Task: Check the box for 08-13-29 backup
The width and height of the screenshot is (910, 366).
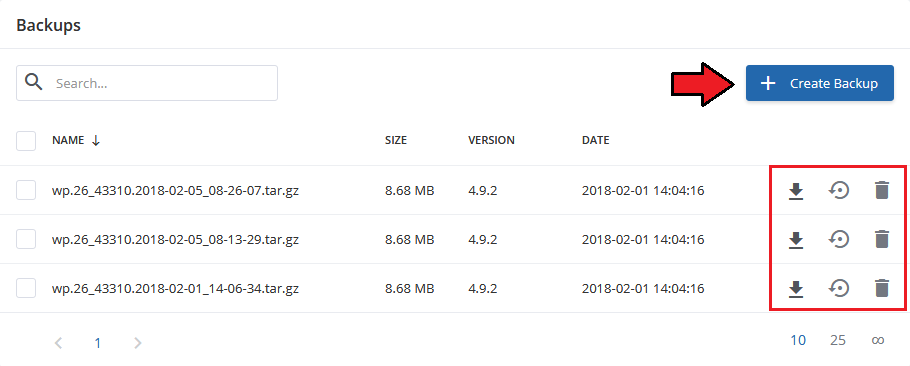Action: coord(26,239)
